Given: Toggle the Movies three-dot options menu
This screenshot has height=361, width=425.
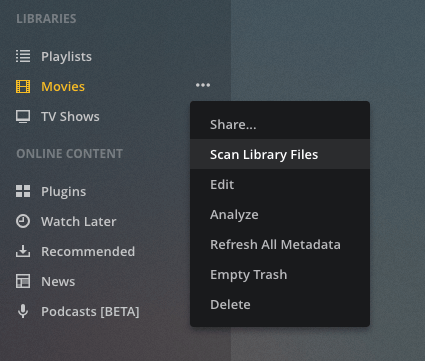Looking at the screenshot, I should click(203, 85).
